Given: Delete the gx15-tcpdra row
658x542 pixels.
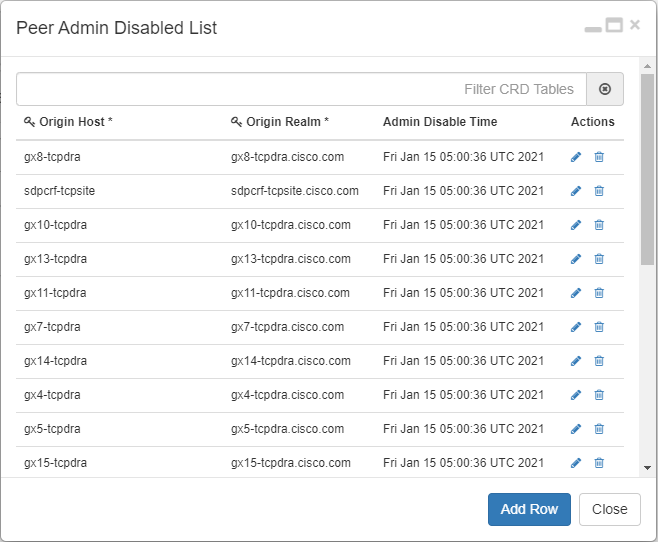Looking at the screenshot, I should point(599,463).
